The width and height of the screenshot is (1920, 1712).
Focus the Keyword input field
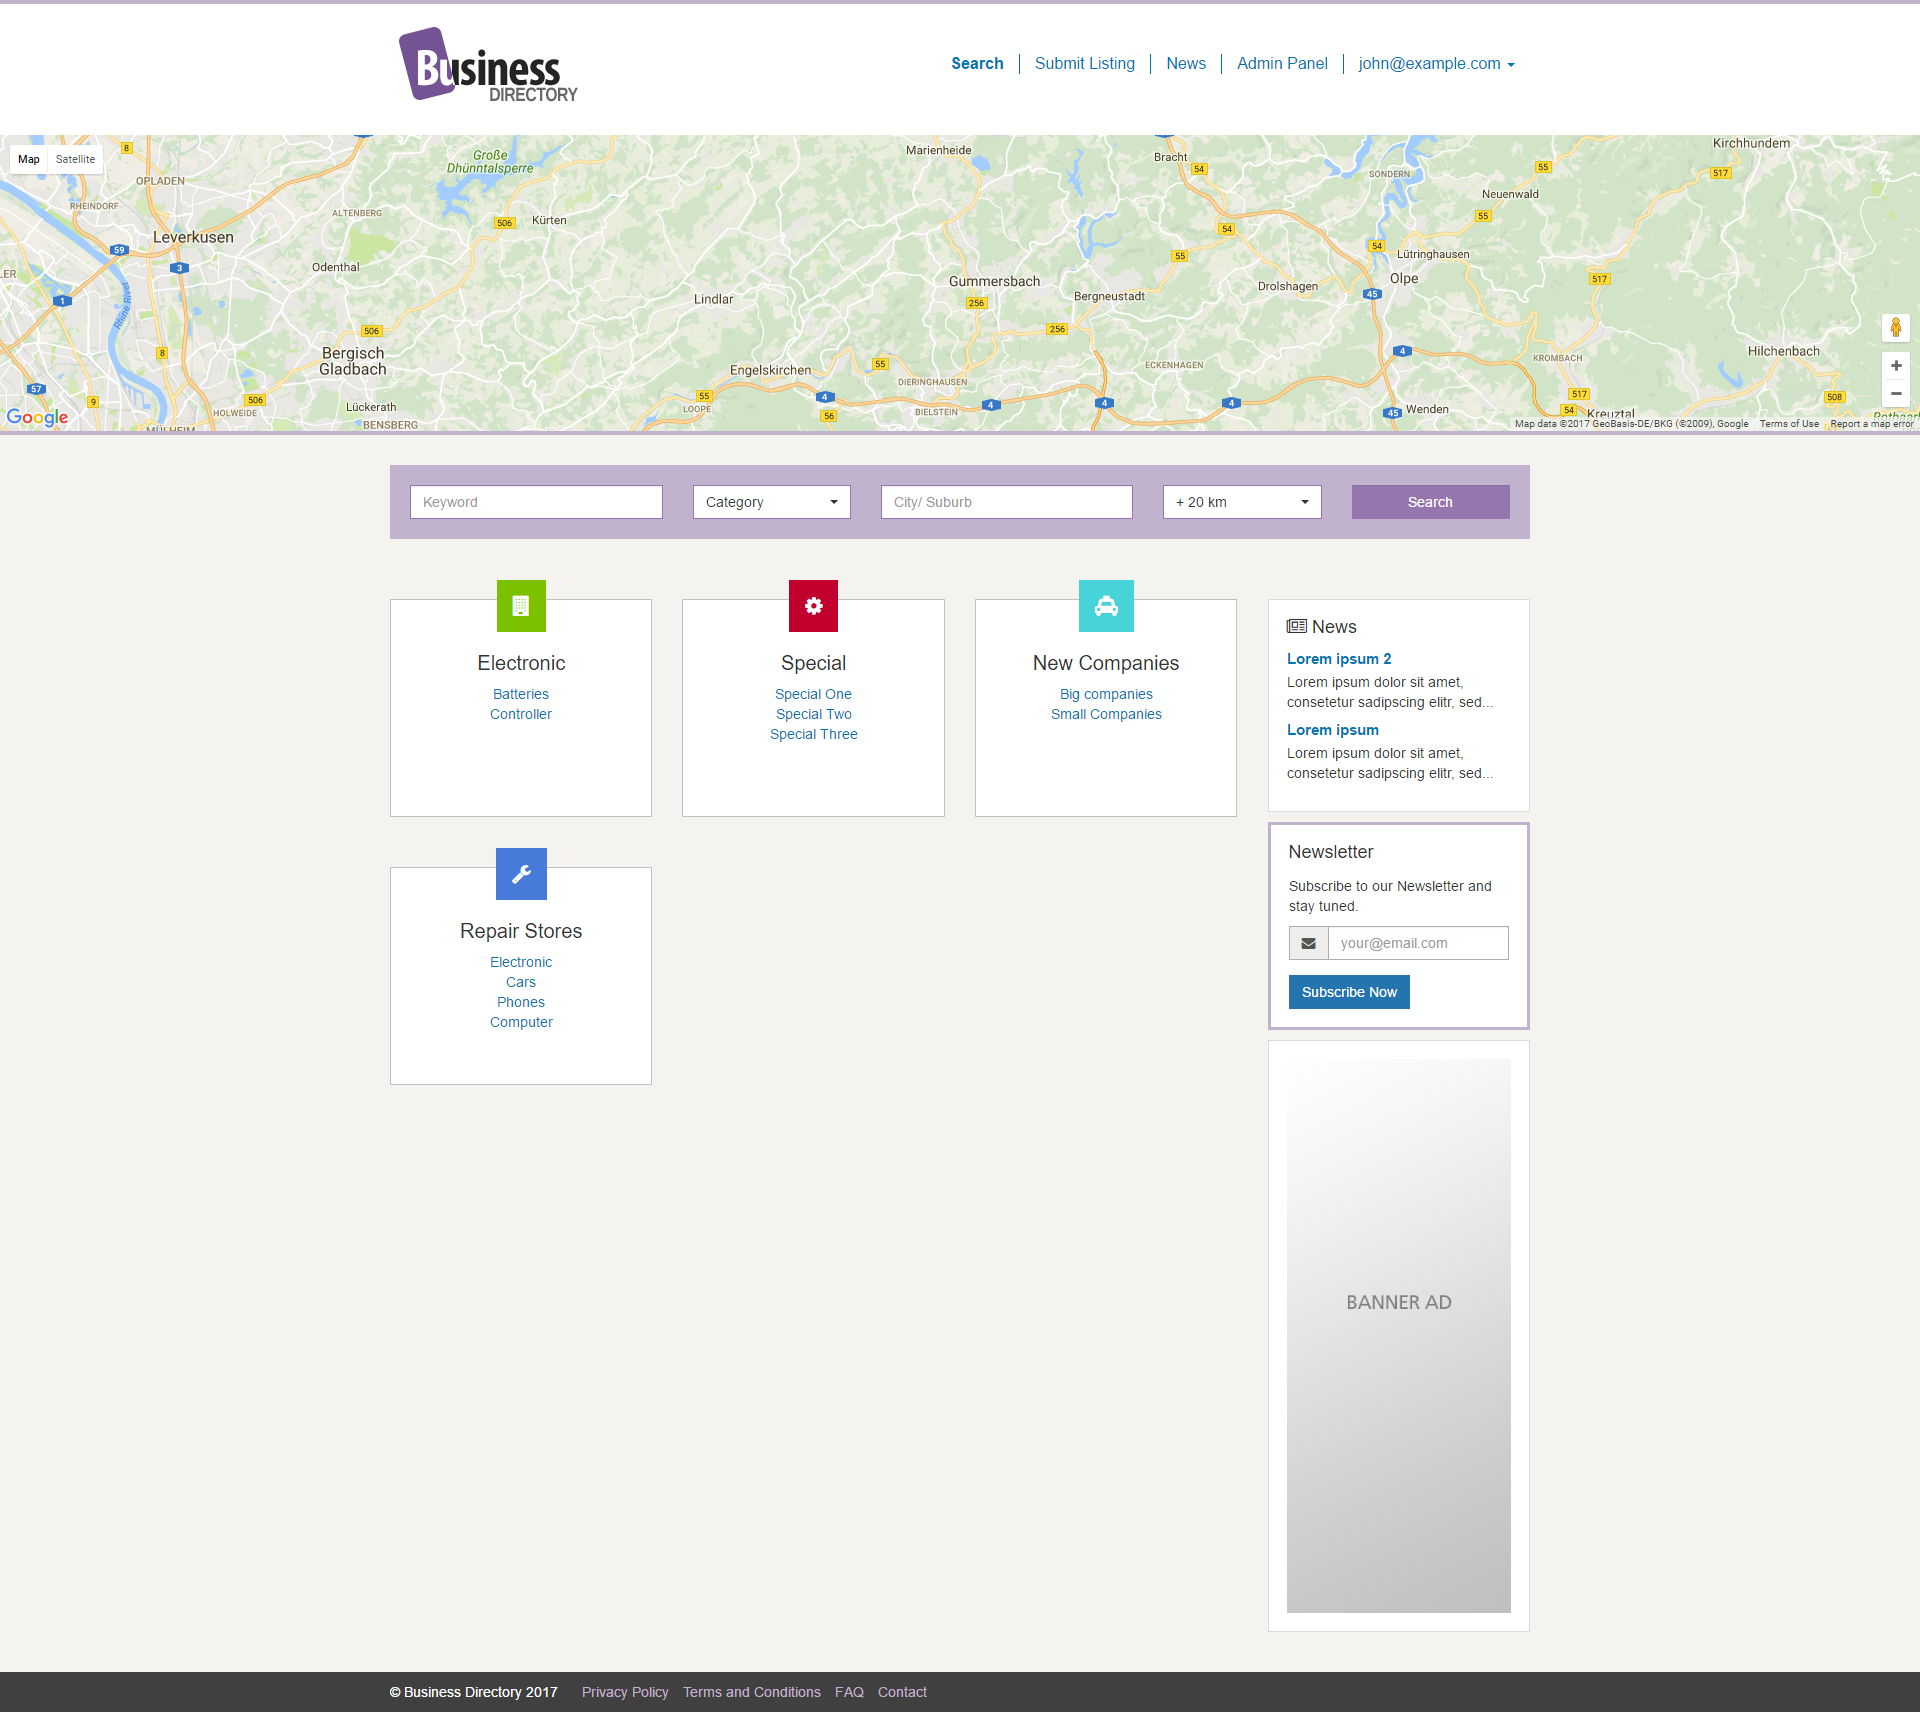536,502
